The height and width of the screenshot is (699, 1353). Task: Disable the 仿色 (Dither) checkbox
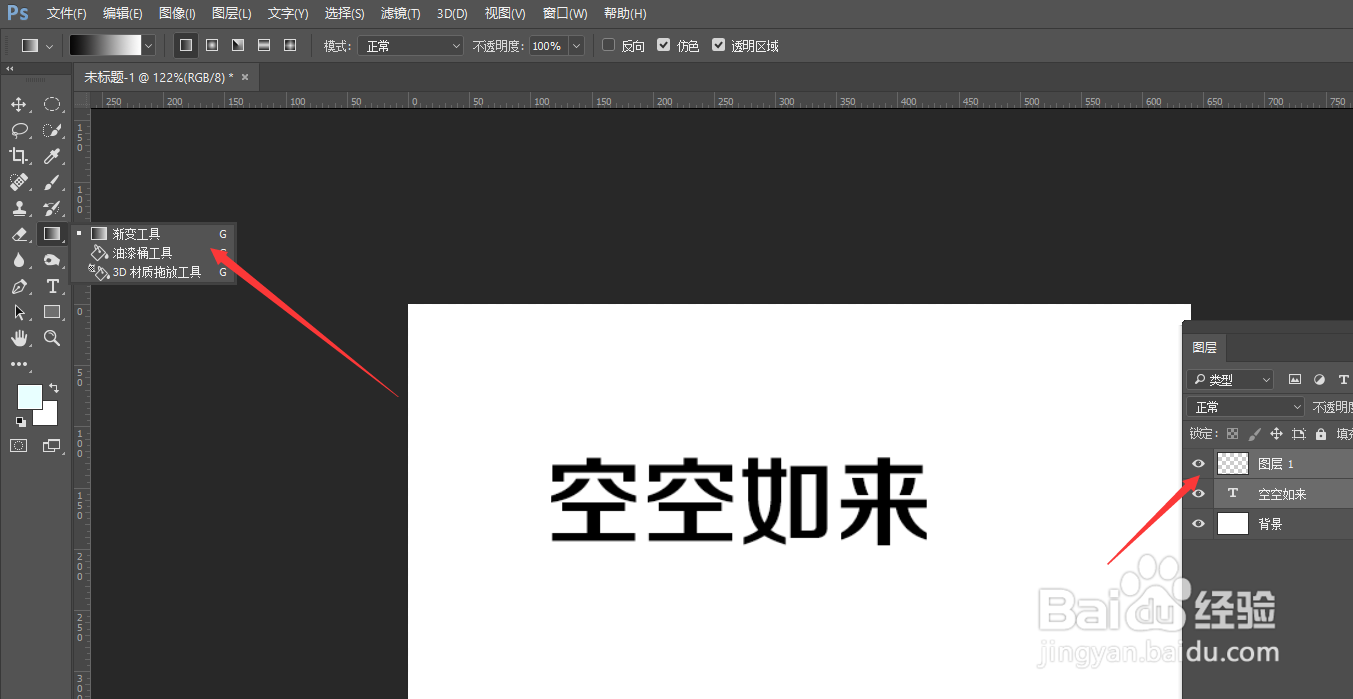663,45
